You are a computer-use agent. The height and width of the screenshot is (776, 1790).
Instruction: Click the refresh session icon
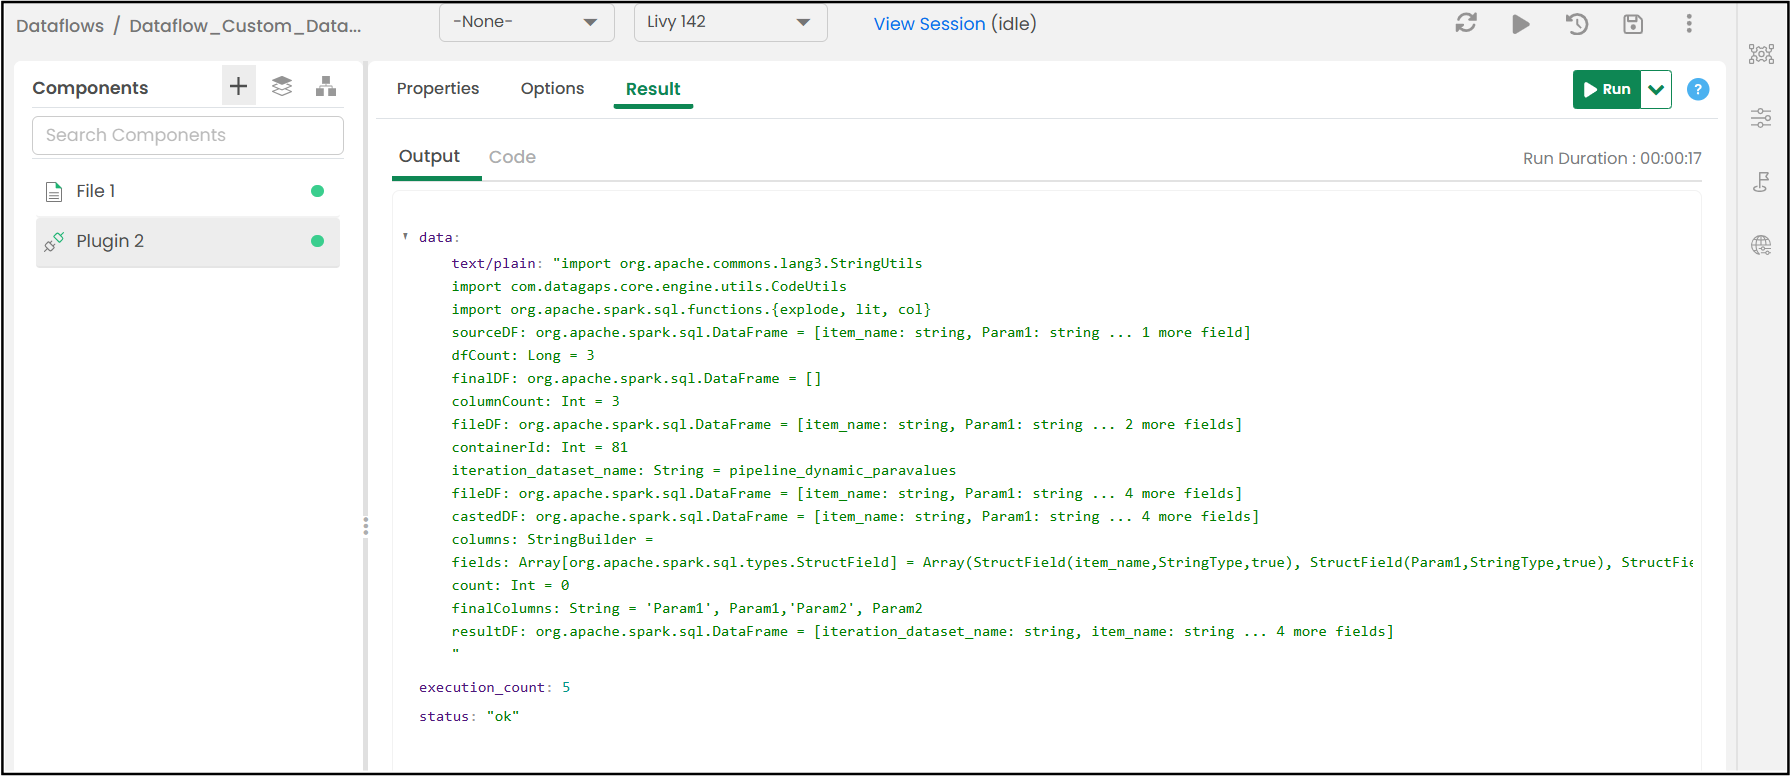click(1466, 24)
